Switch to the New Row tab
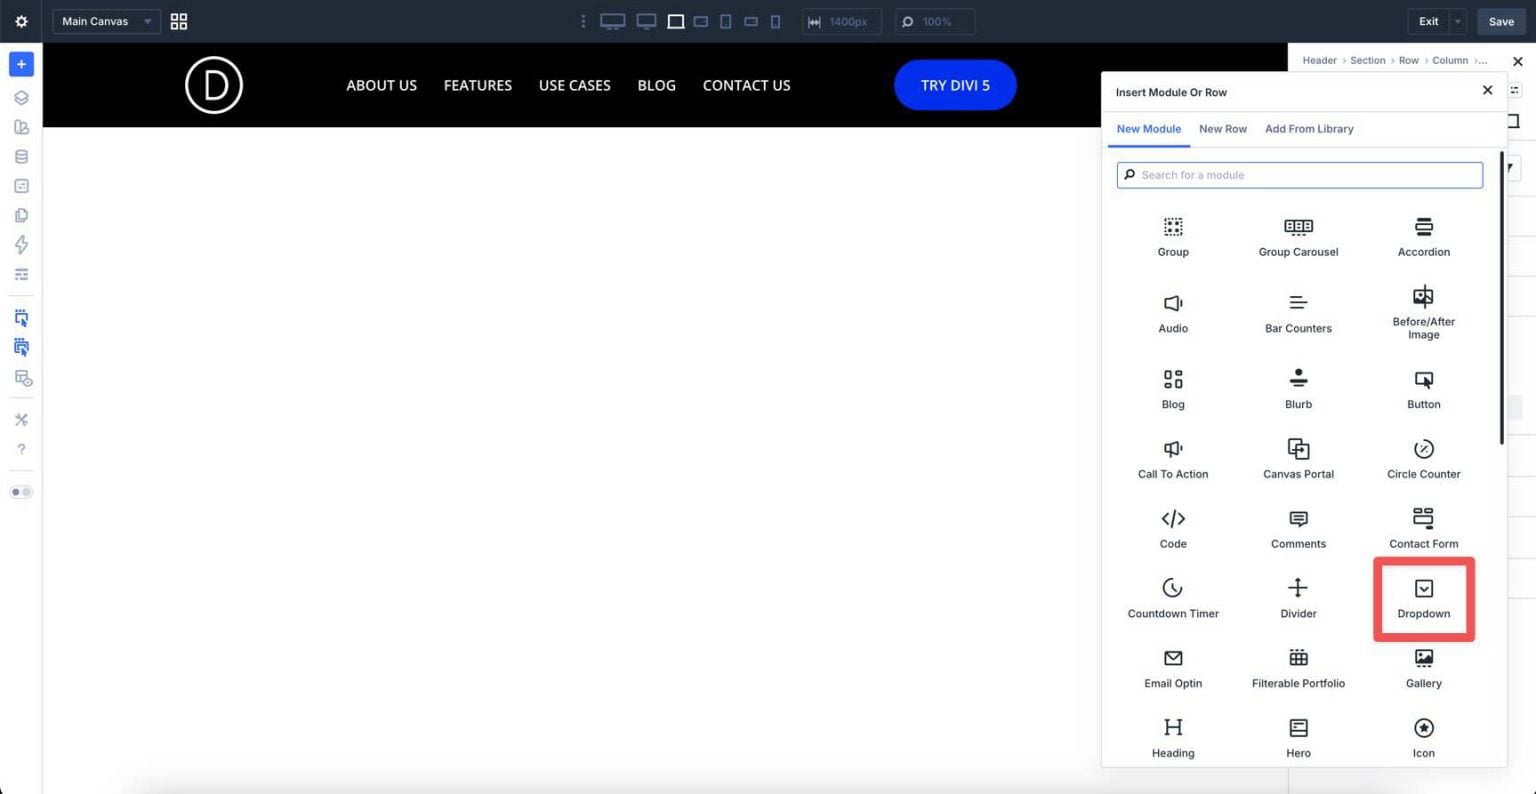The image size is (1536, 794). click(1223, 129)
